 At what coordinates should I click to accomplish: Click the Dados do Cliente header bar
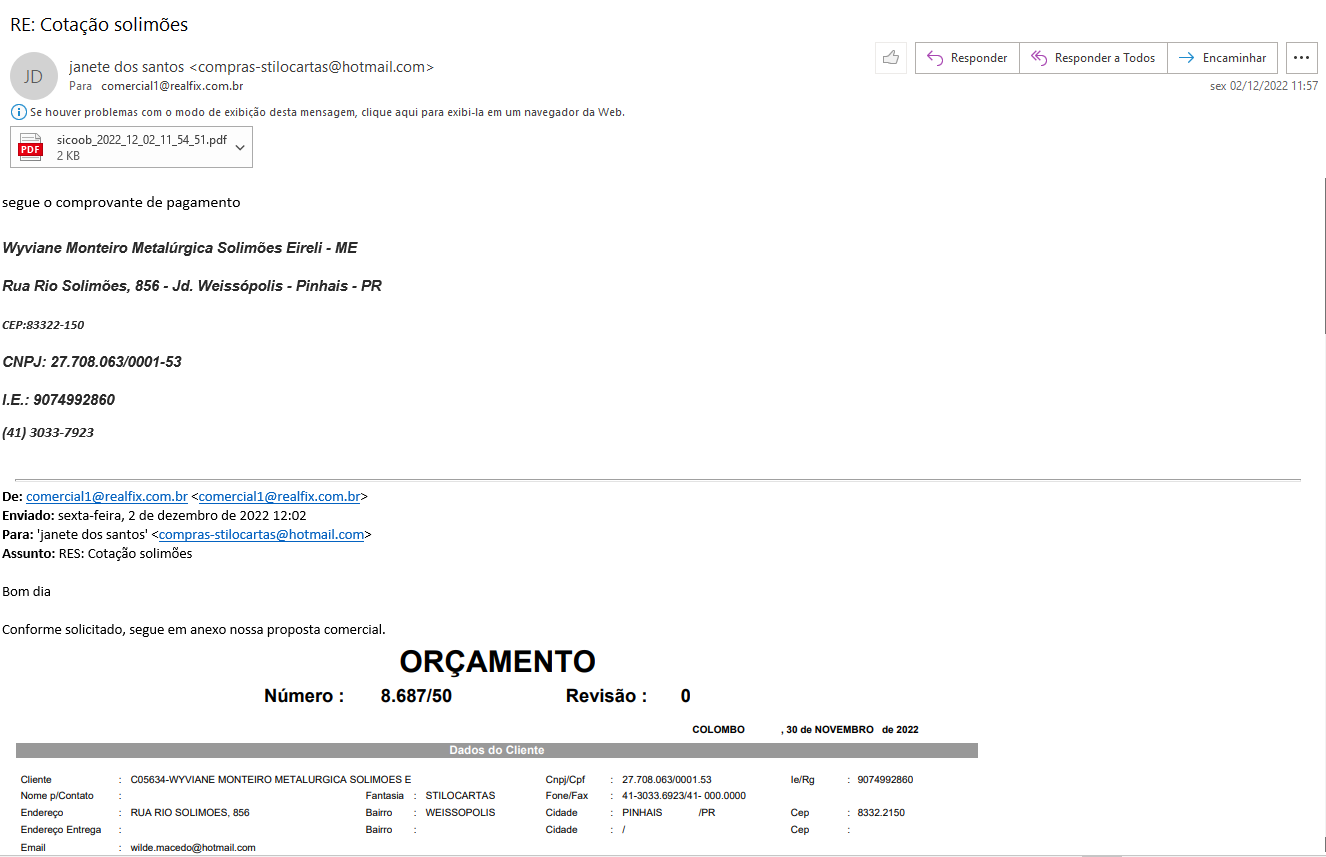pos(496,750)
